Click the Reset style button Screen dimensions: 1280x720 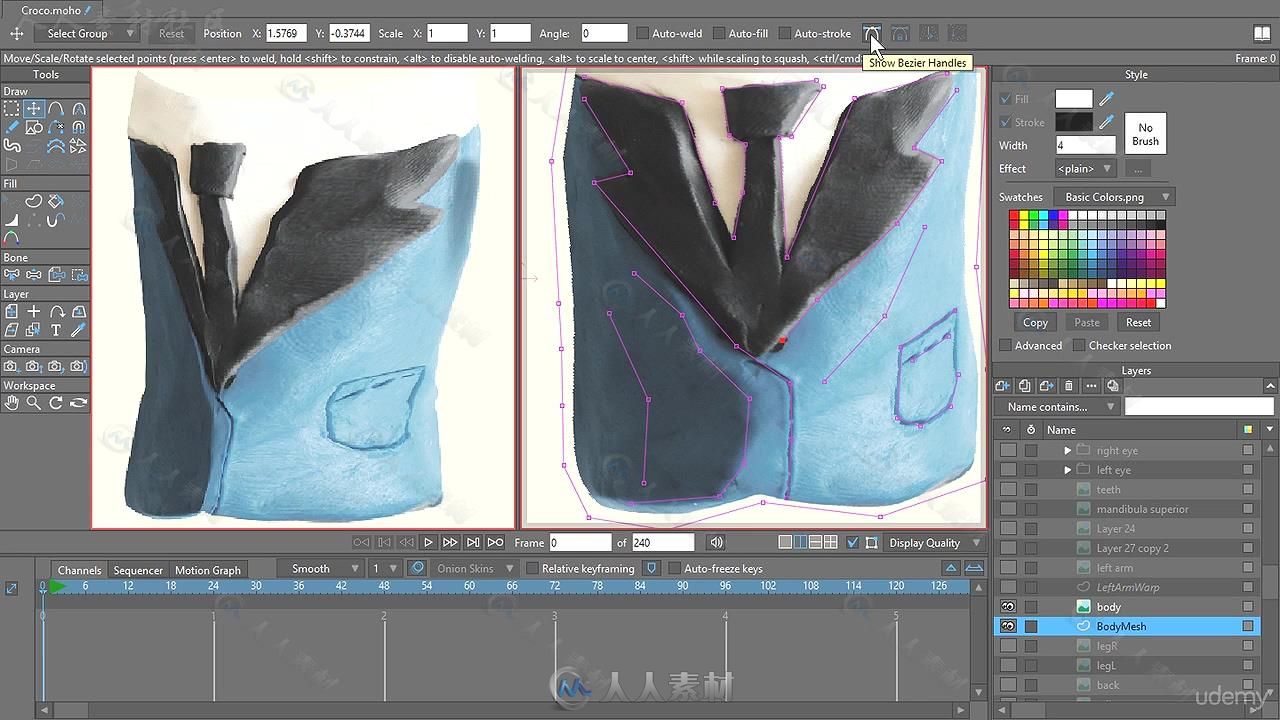click(x=1138, y=322)
